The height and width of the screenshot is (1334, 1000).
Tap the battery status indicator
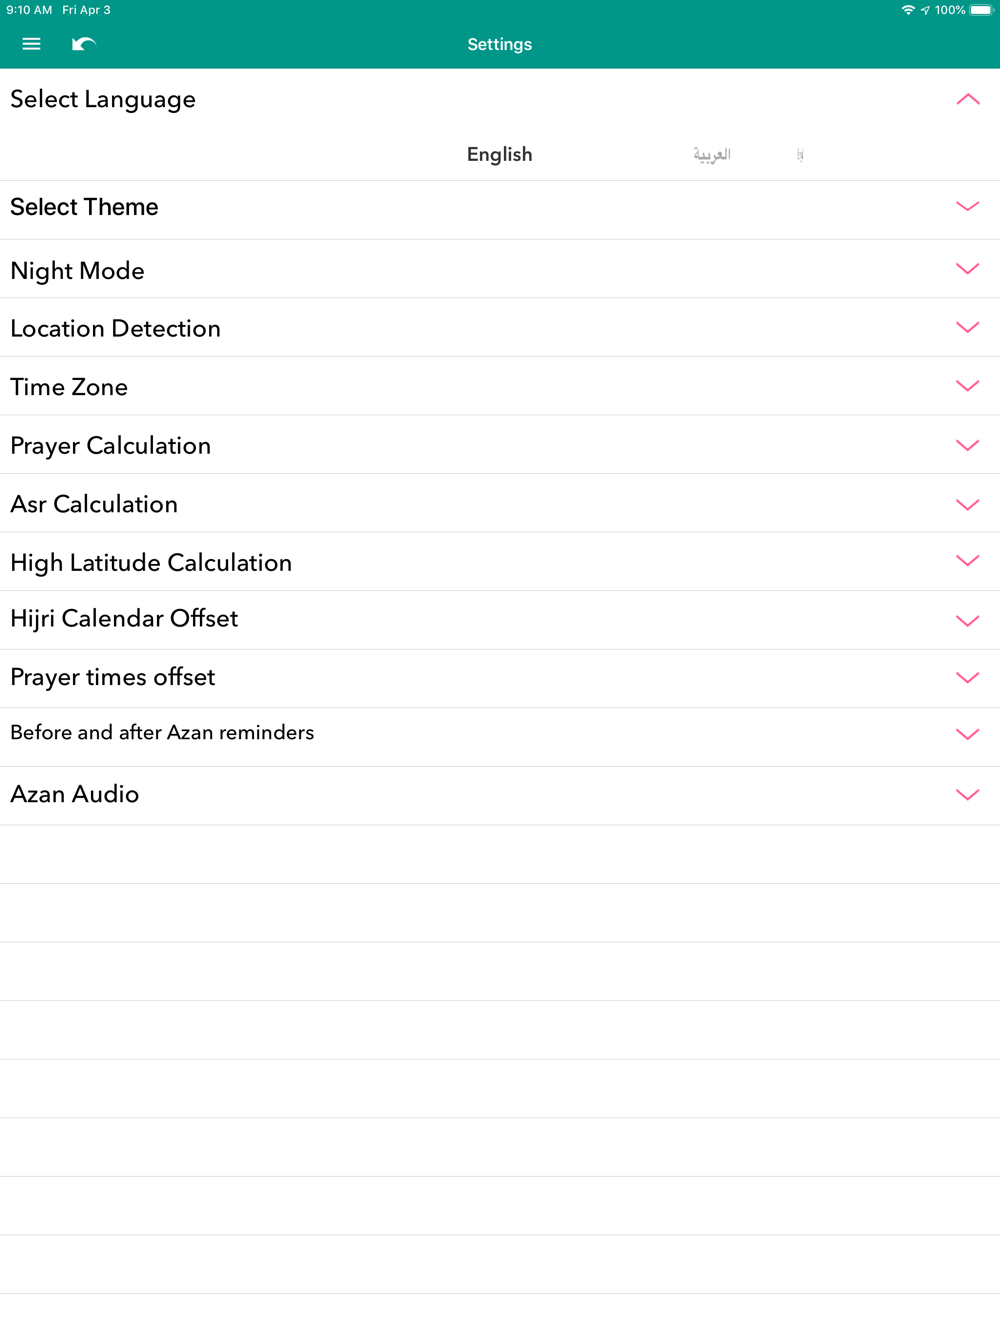(x=981, y=10)
